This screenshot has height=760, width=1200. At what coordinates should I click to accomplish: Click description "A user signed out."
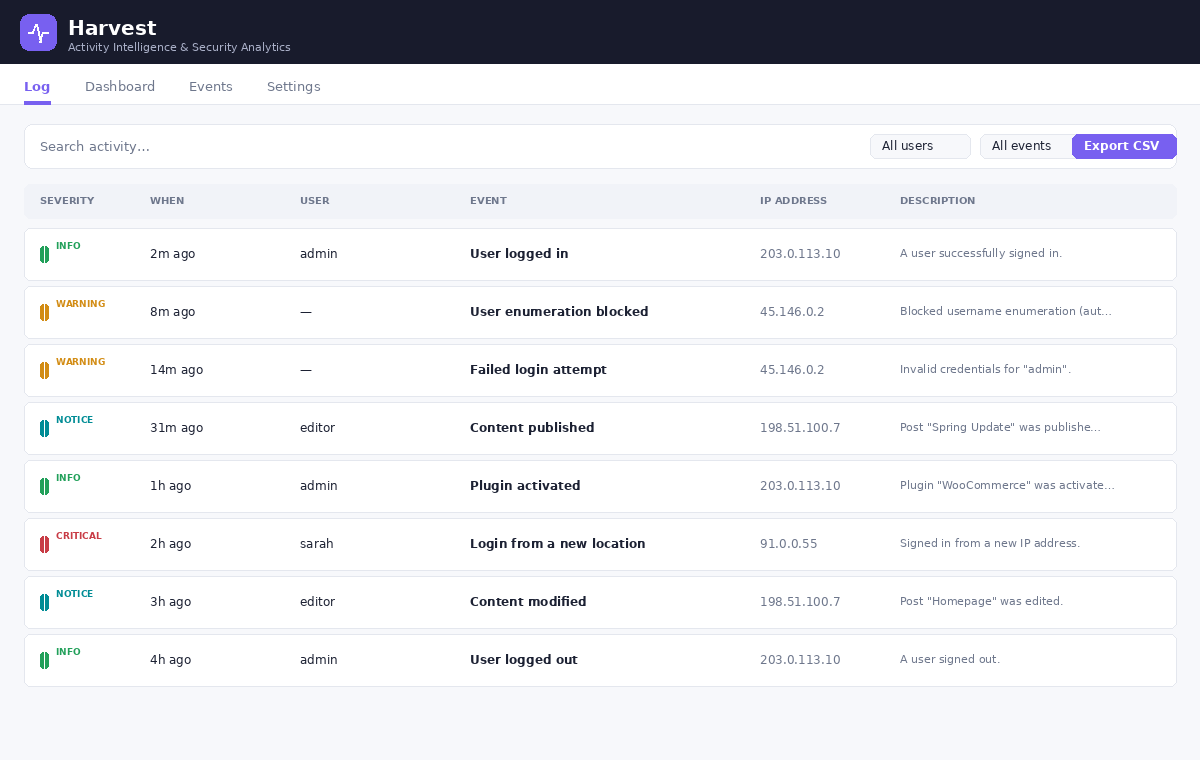(950, 660)
